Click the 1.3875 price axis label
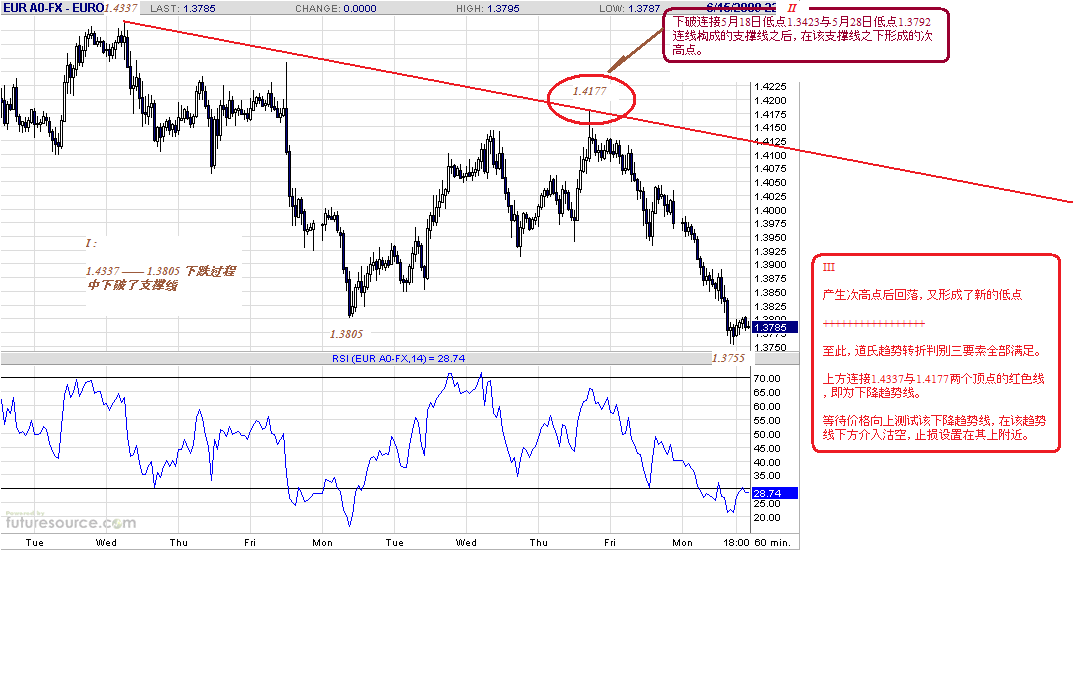Image resolution: width=1088 pixels, height=698 pixels. [x=770, y=278]
